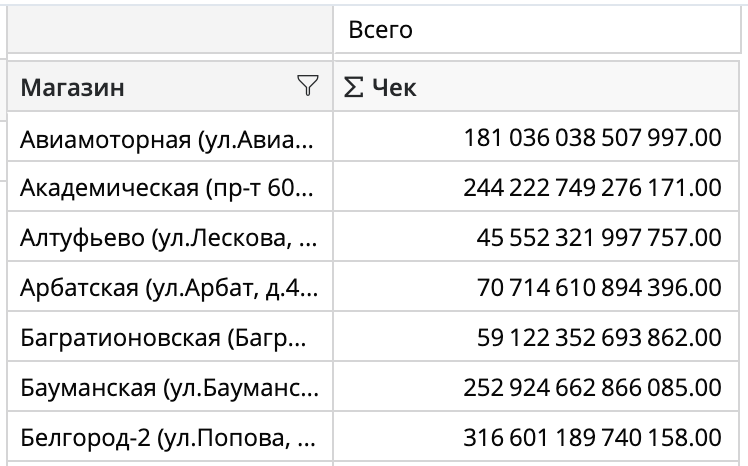Open the filter icon in Магазин header
Image resolution: width=748 pixels, height=466 pixels.
[308, 87]
